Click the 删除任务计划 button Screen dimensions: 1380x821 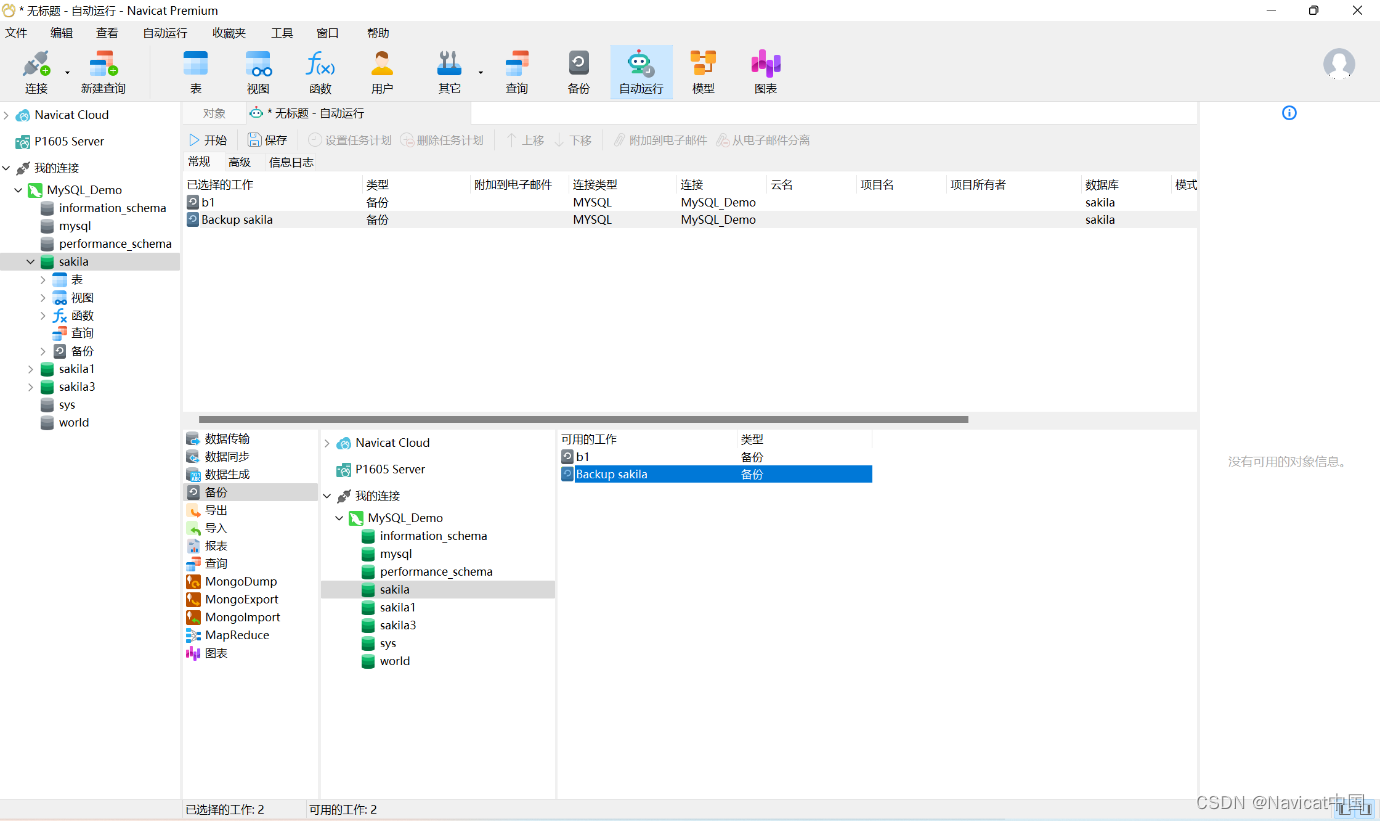point(442,140)
